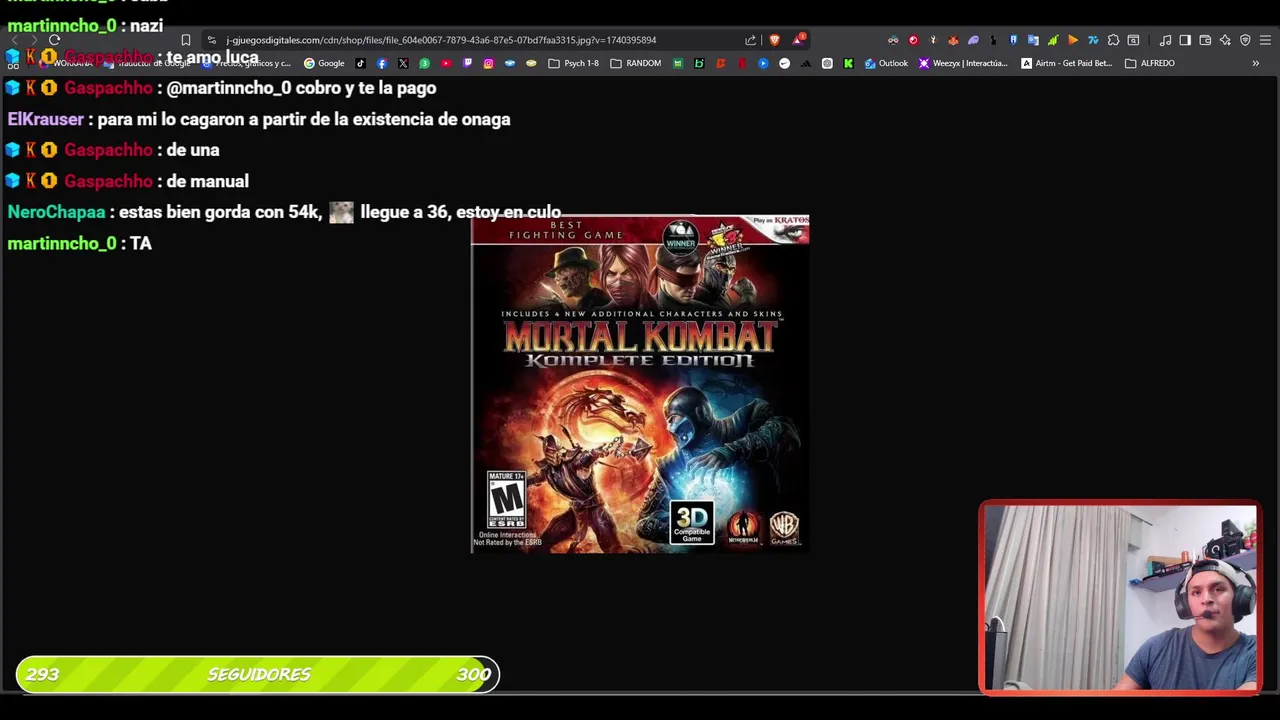Open the Twitch bookmark icon

point(467,63)
